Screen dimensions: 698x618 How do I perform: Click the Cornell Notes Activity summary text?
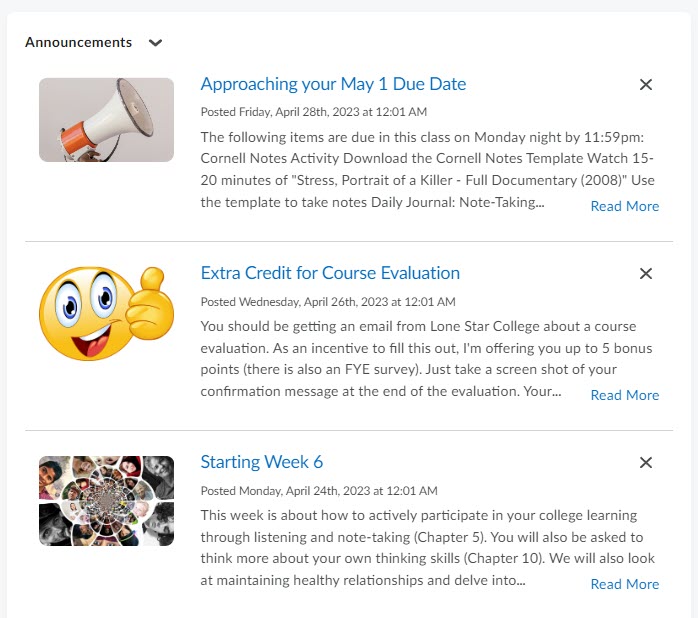(427, 170)
